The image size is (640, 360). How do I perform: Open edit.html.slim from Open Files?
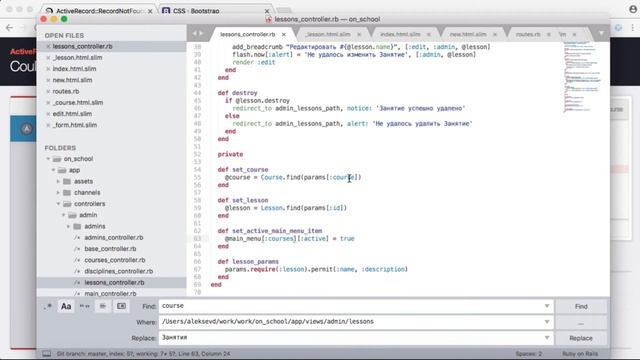click(x=72, y=114)
